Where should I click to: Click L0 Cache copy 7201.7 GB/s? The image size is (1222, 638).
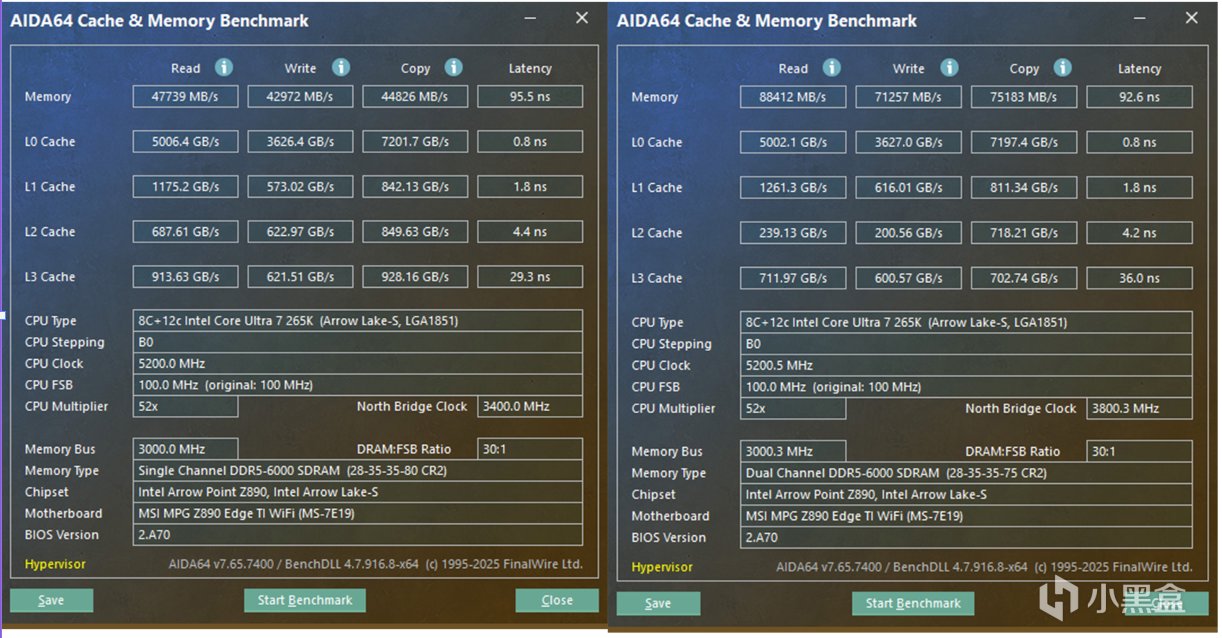(415, 141)
